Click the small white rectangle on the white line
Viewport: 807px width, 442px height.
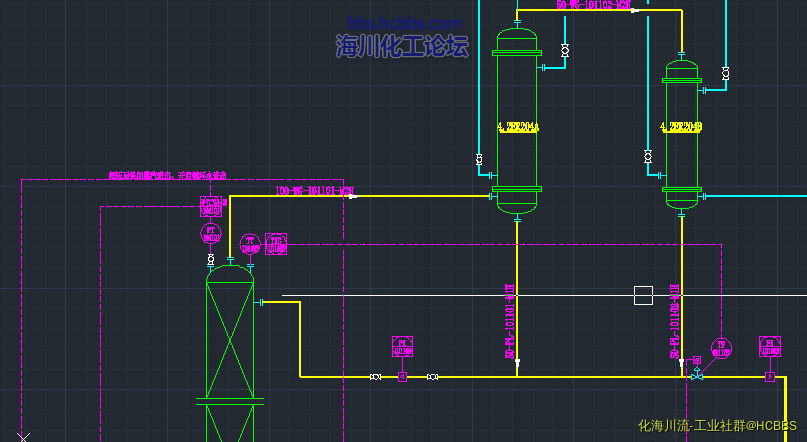pos(643,295)
